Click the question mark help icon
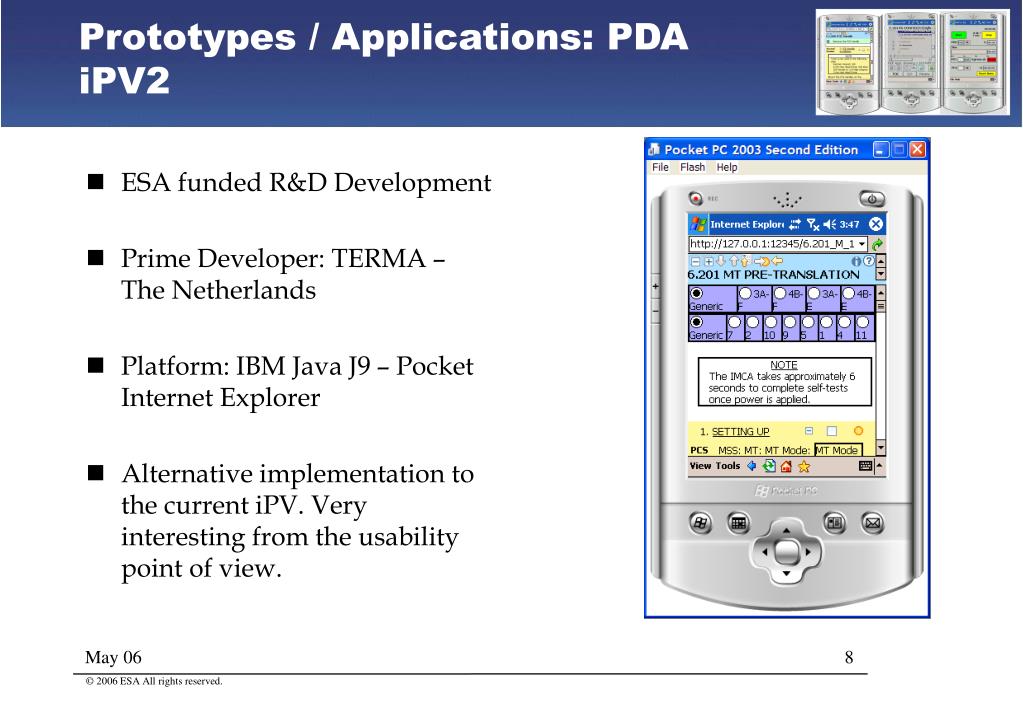The width and height of the screenshot is (1023, 708). [868, 261]
